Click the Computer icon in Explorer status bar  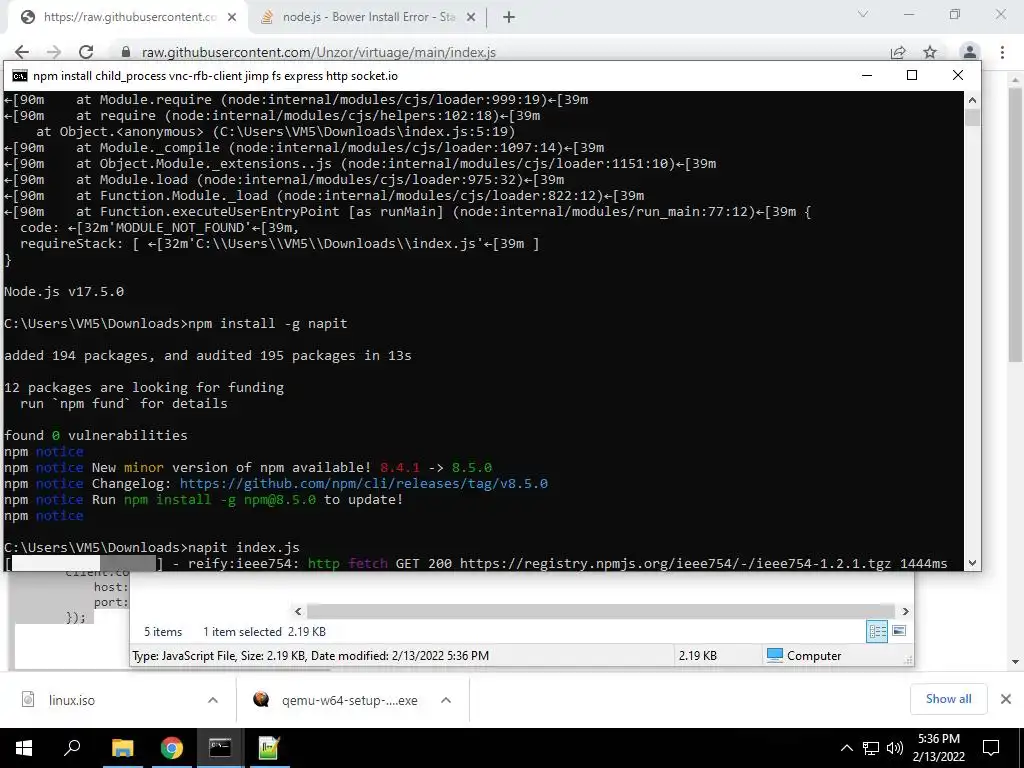click(775, 655)
